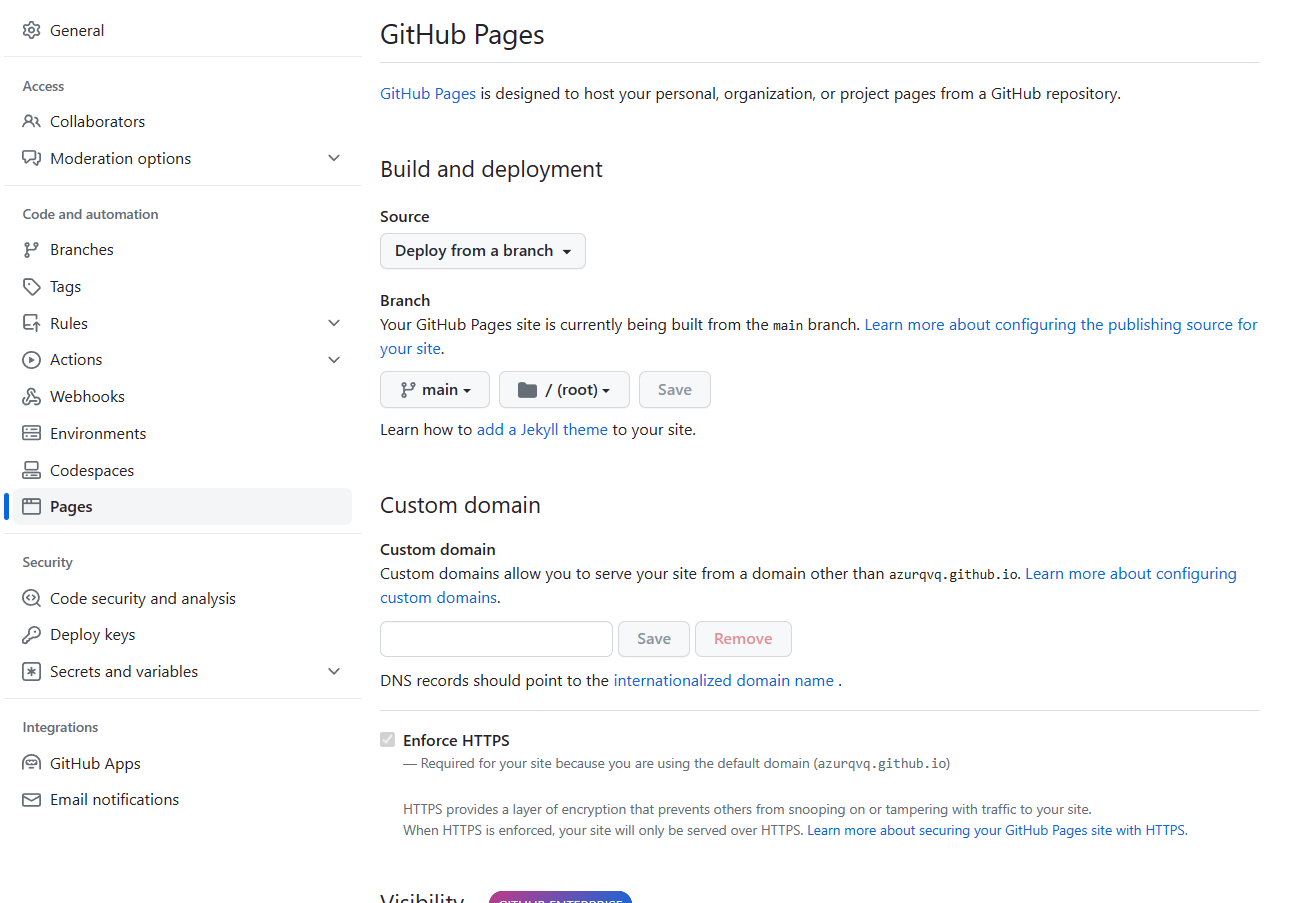The image size is (1289, 903).
Task: Toggle the Enforce HTTPS checkbox
Action: [x=387, y=739]
